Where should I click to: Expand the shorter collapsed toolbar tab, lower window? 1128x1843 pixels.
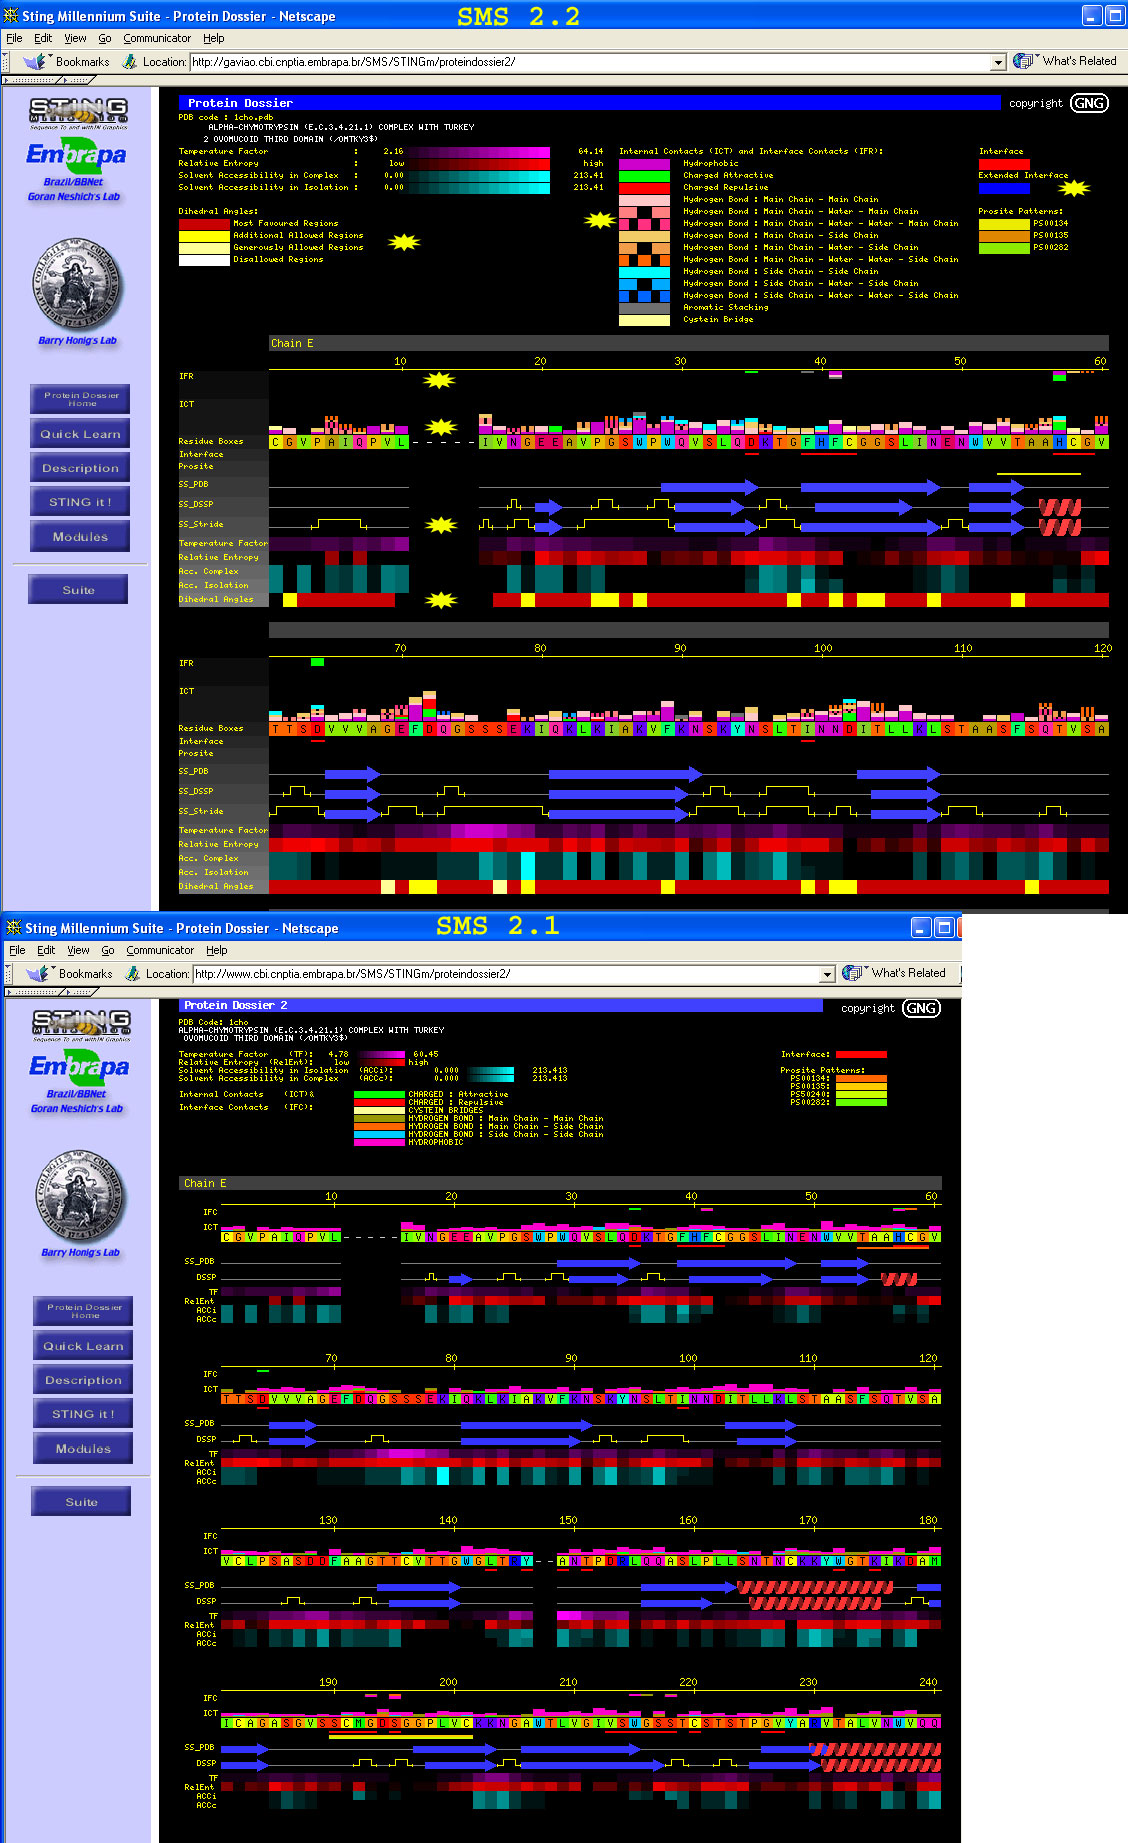coord(80,992)
